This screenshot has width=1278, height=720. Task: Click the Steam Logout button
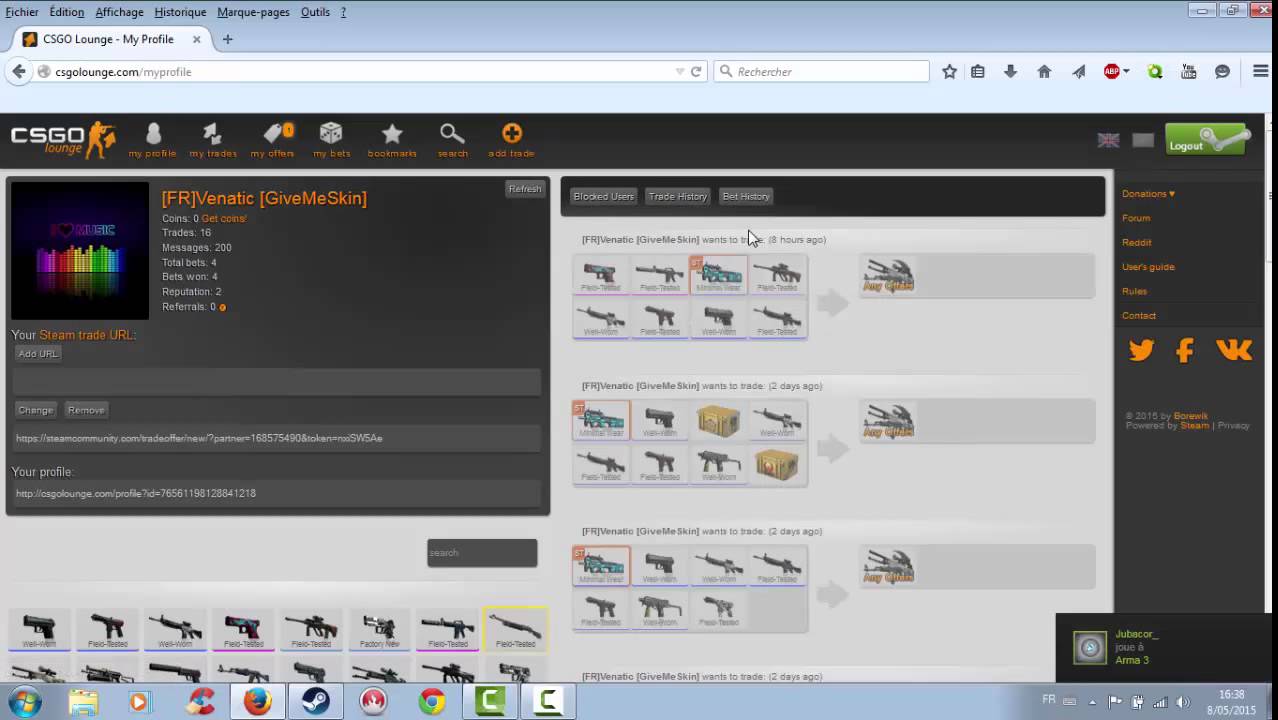[1207, 140]
